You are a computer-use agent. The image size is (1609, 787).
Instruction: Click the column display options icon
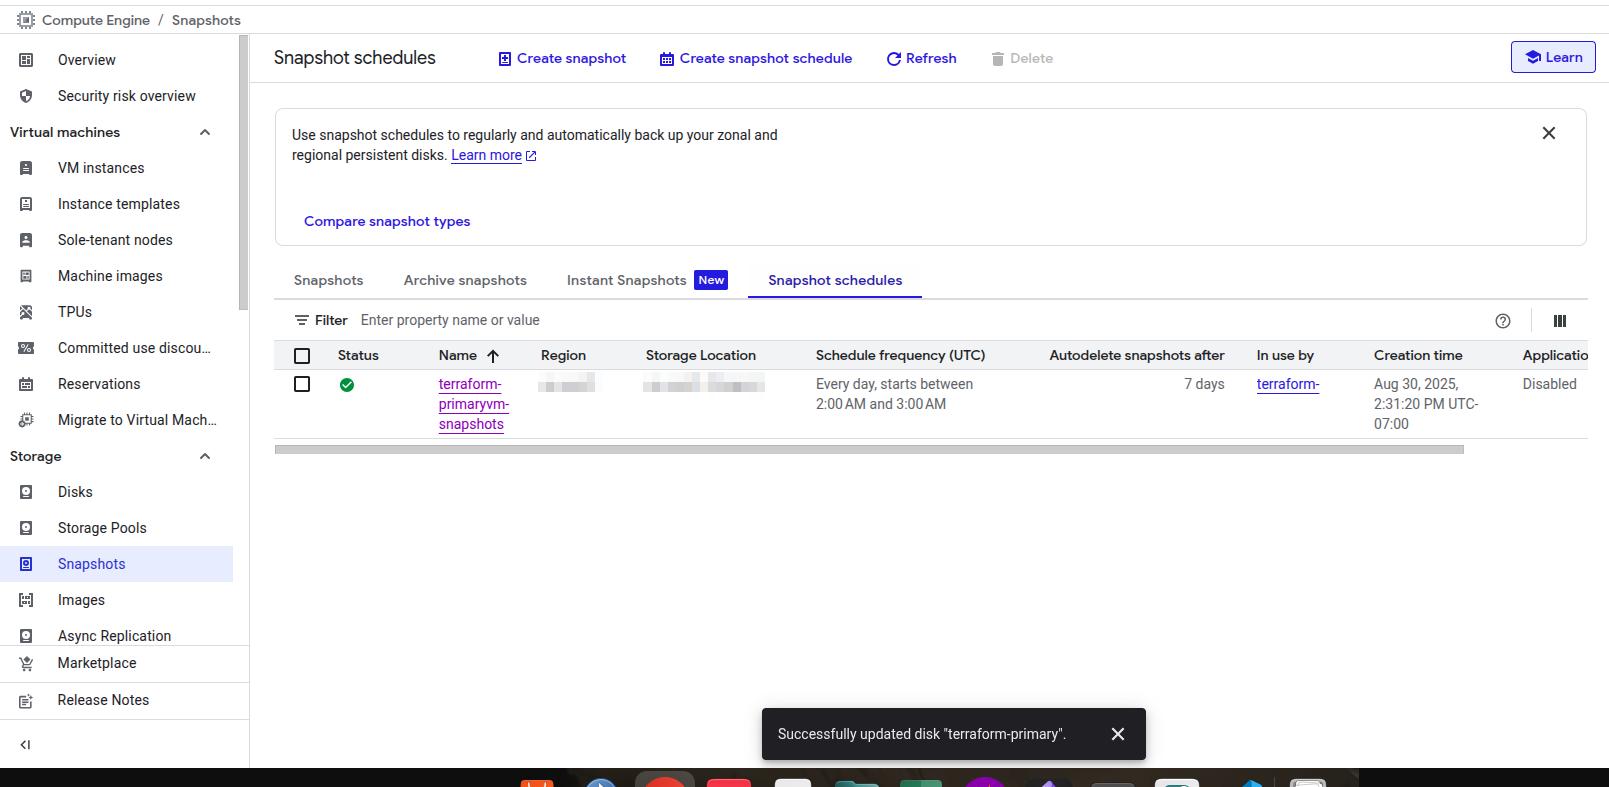point(1559,321)
